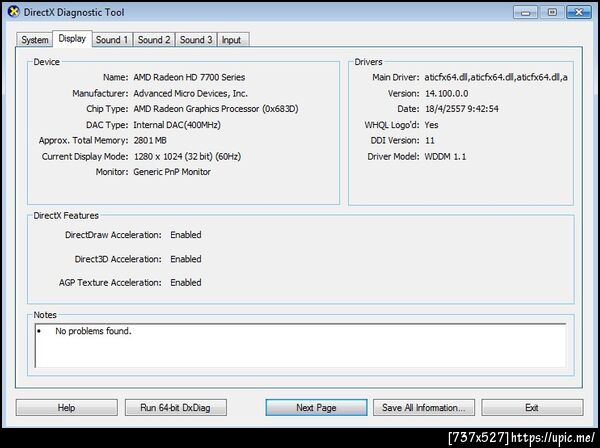Viewport: 600px width, 448px height.
Task: Click the 'Device' group heading
Action: click(x=47, y=62)
